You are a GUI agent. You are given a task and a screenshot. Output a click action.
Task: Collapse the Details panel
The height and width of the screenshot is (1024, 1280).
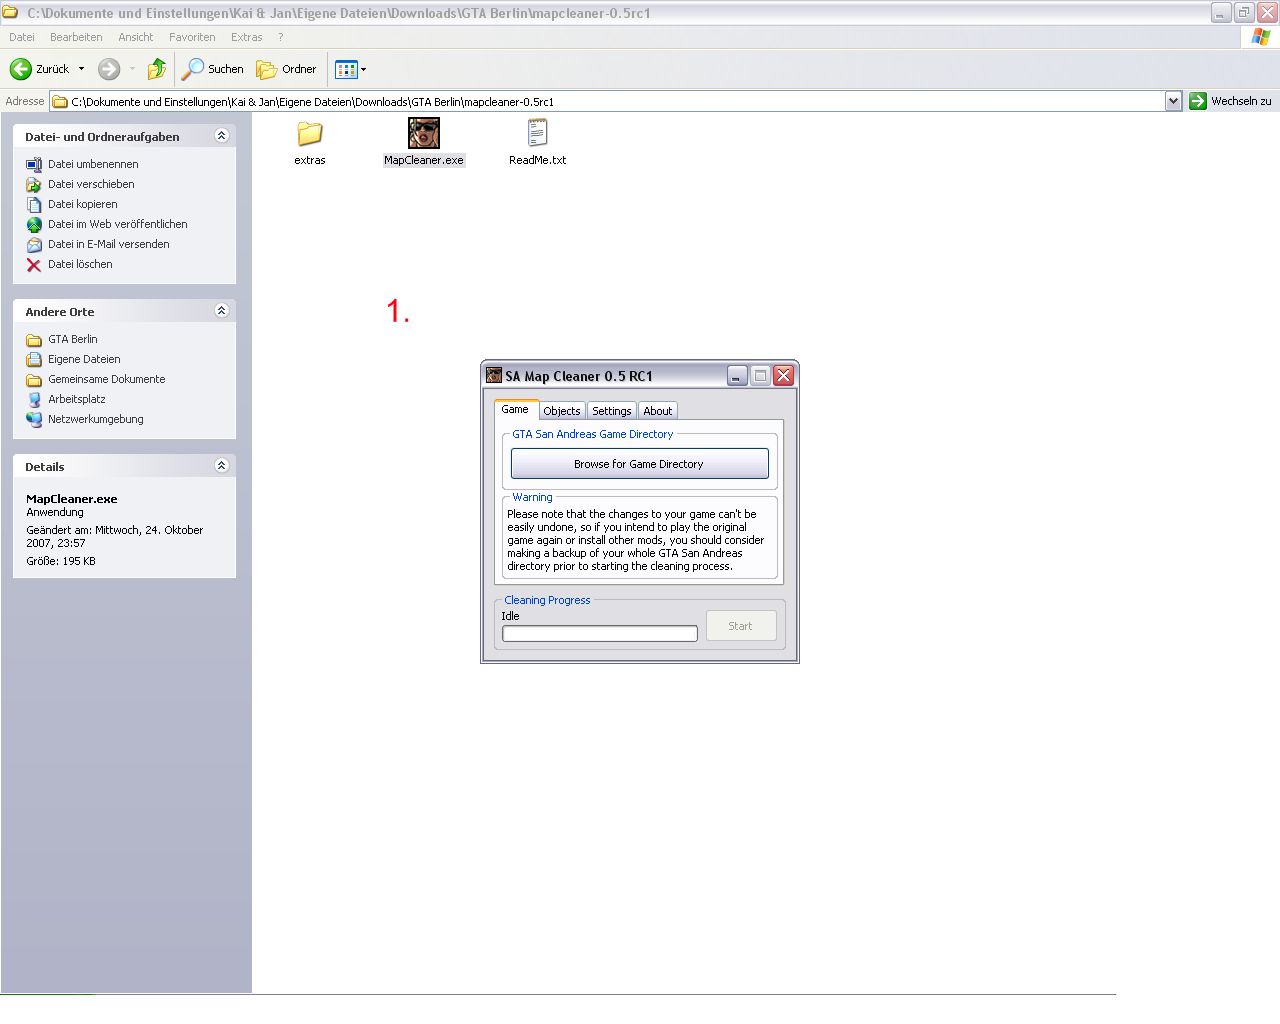[x=222, y=466]
